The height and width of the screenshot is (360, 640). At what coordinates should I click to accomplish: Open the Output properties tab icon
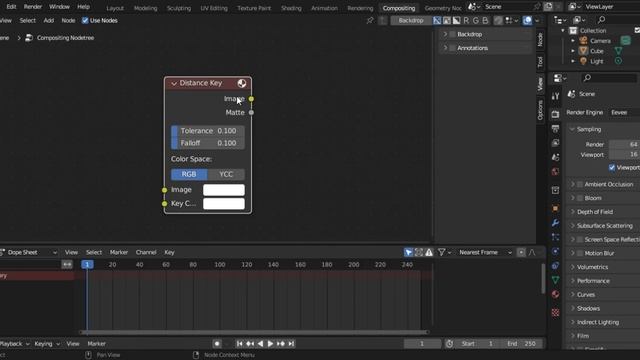click(556, 129)
